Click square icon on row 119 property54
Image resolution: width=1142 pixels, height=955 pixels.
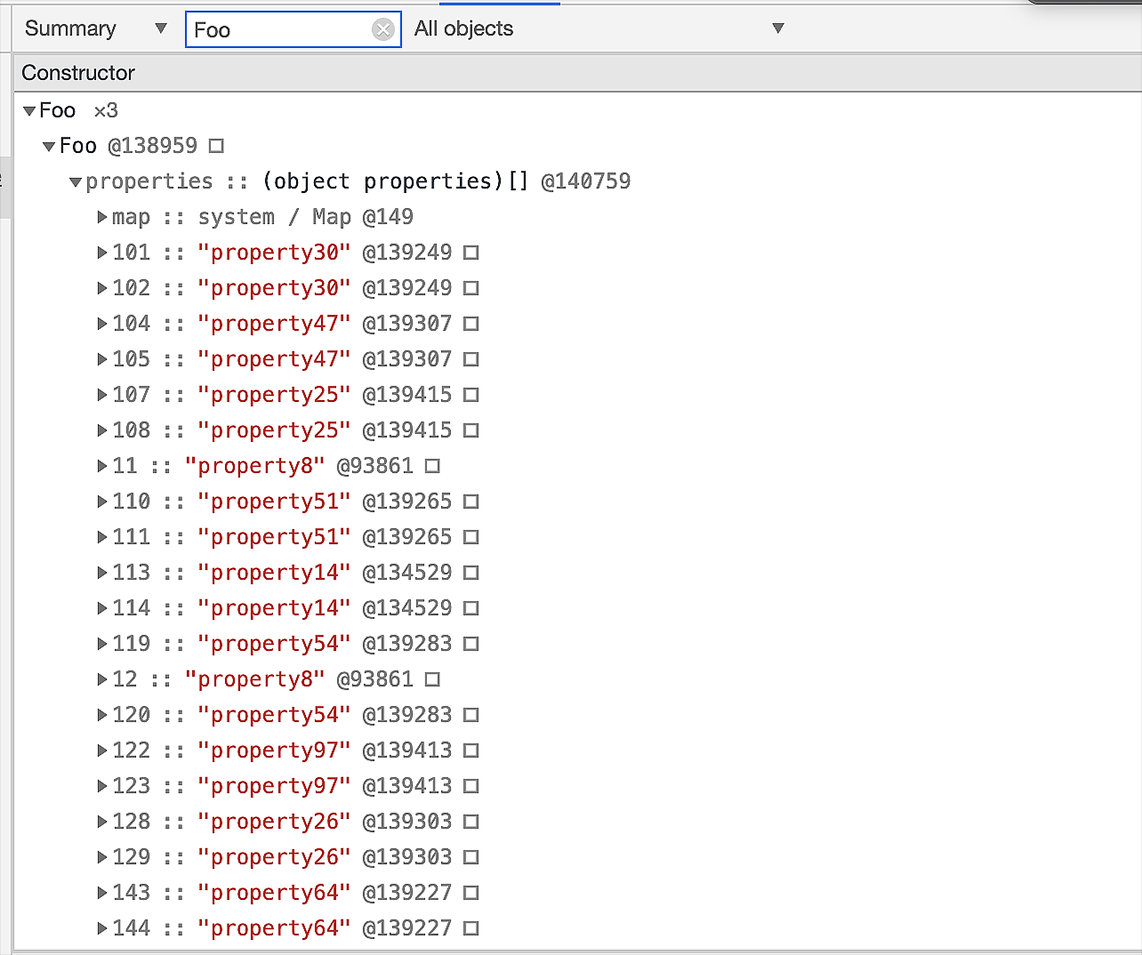pyautogui.click(x=471, y=644)
